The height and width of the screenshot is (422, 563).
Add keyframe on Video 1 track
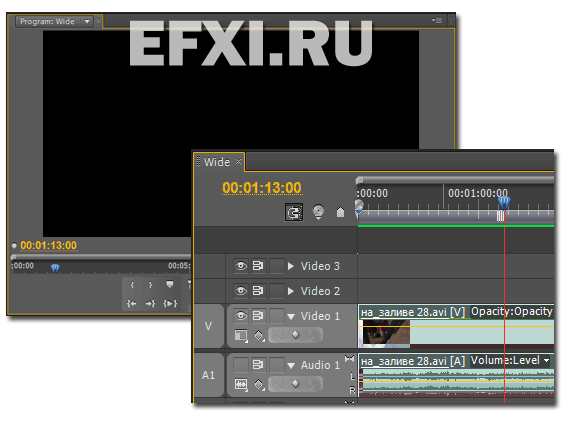click(295, 335)
